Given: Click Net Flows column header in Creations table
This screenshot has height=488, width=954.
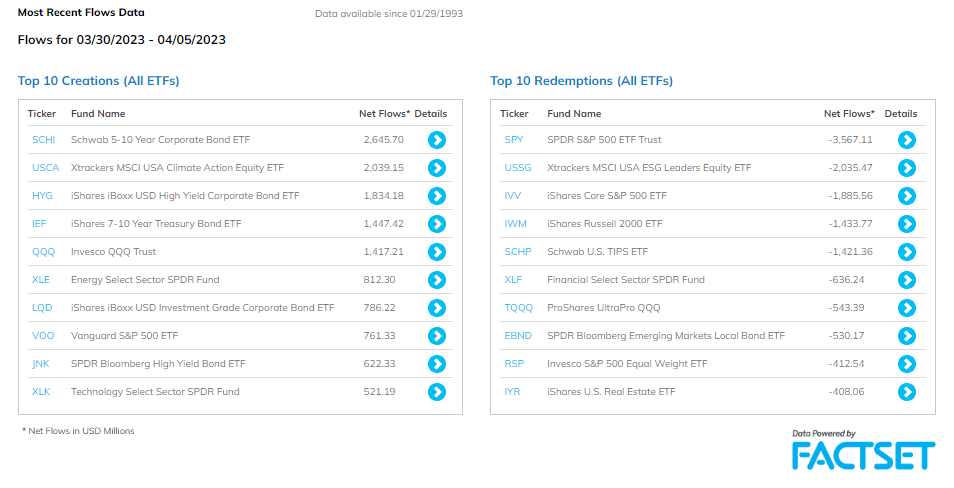Looking at the screenshot, I should pos(385,114).
